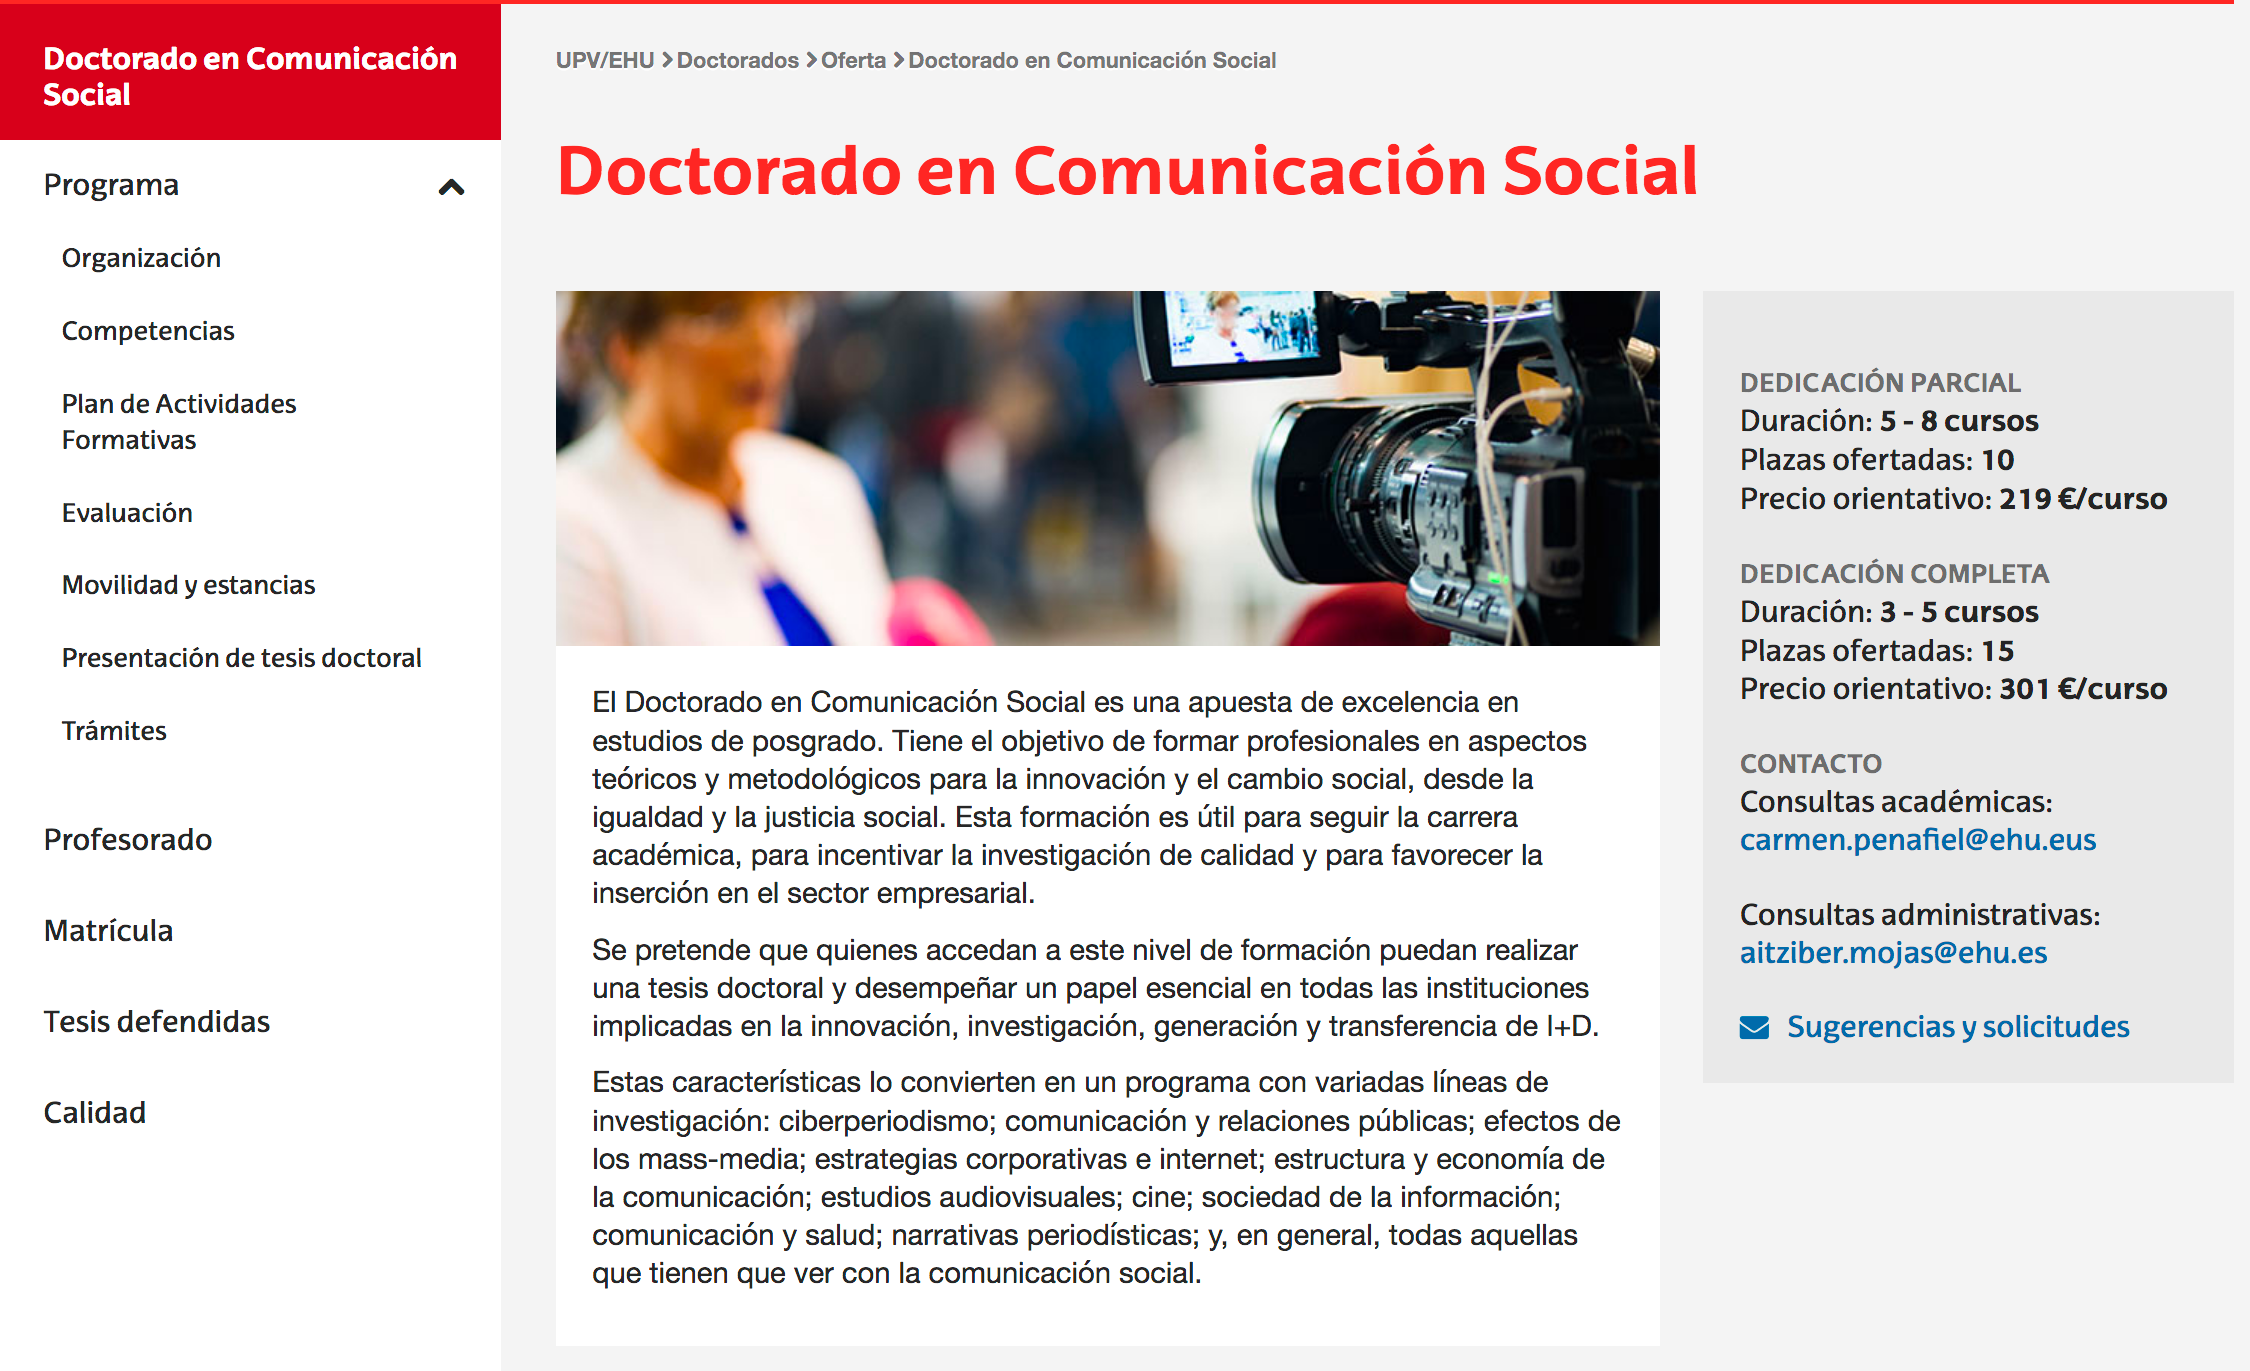Go to Evaluación section
The height and width of the screenshot is (1371, 2250).
pyautogui.click(x=127, y=513)
